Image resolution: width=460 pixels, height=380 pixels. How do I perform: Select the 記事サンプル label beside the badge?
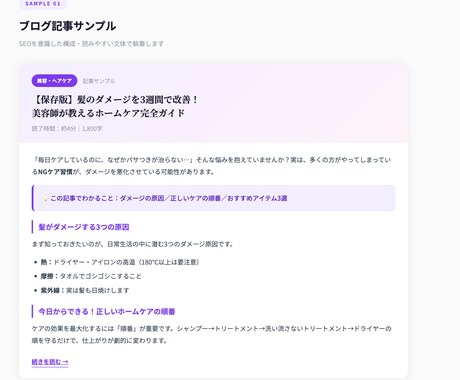[x=99, y=81]
